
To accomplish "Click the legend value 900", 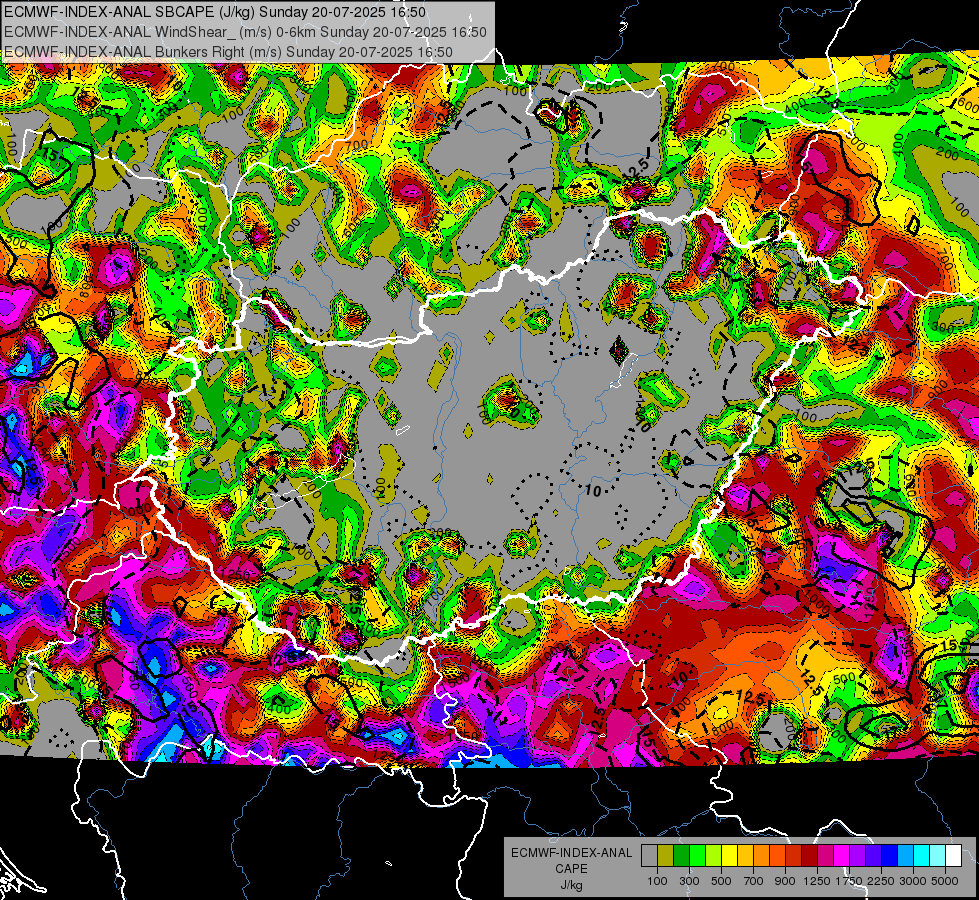I will pyautogui.click(x=785, y=881).
